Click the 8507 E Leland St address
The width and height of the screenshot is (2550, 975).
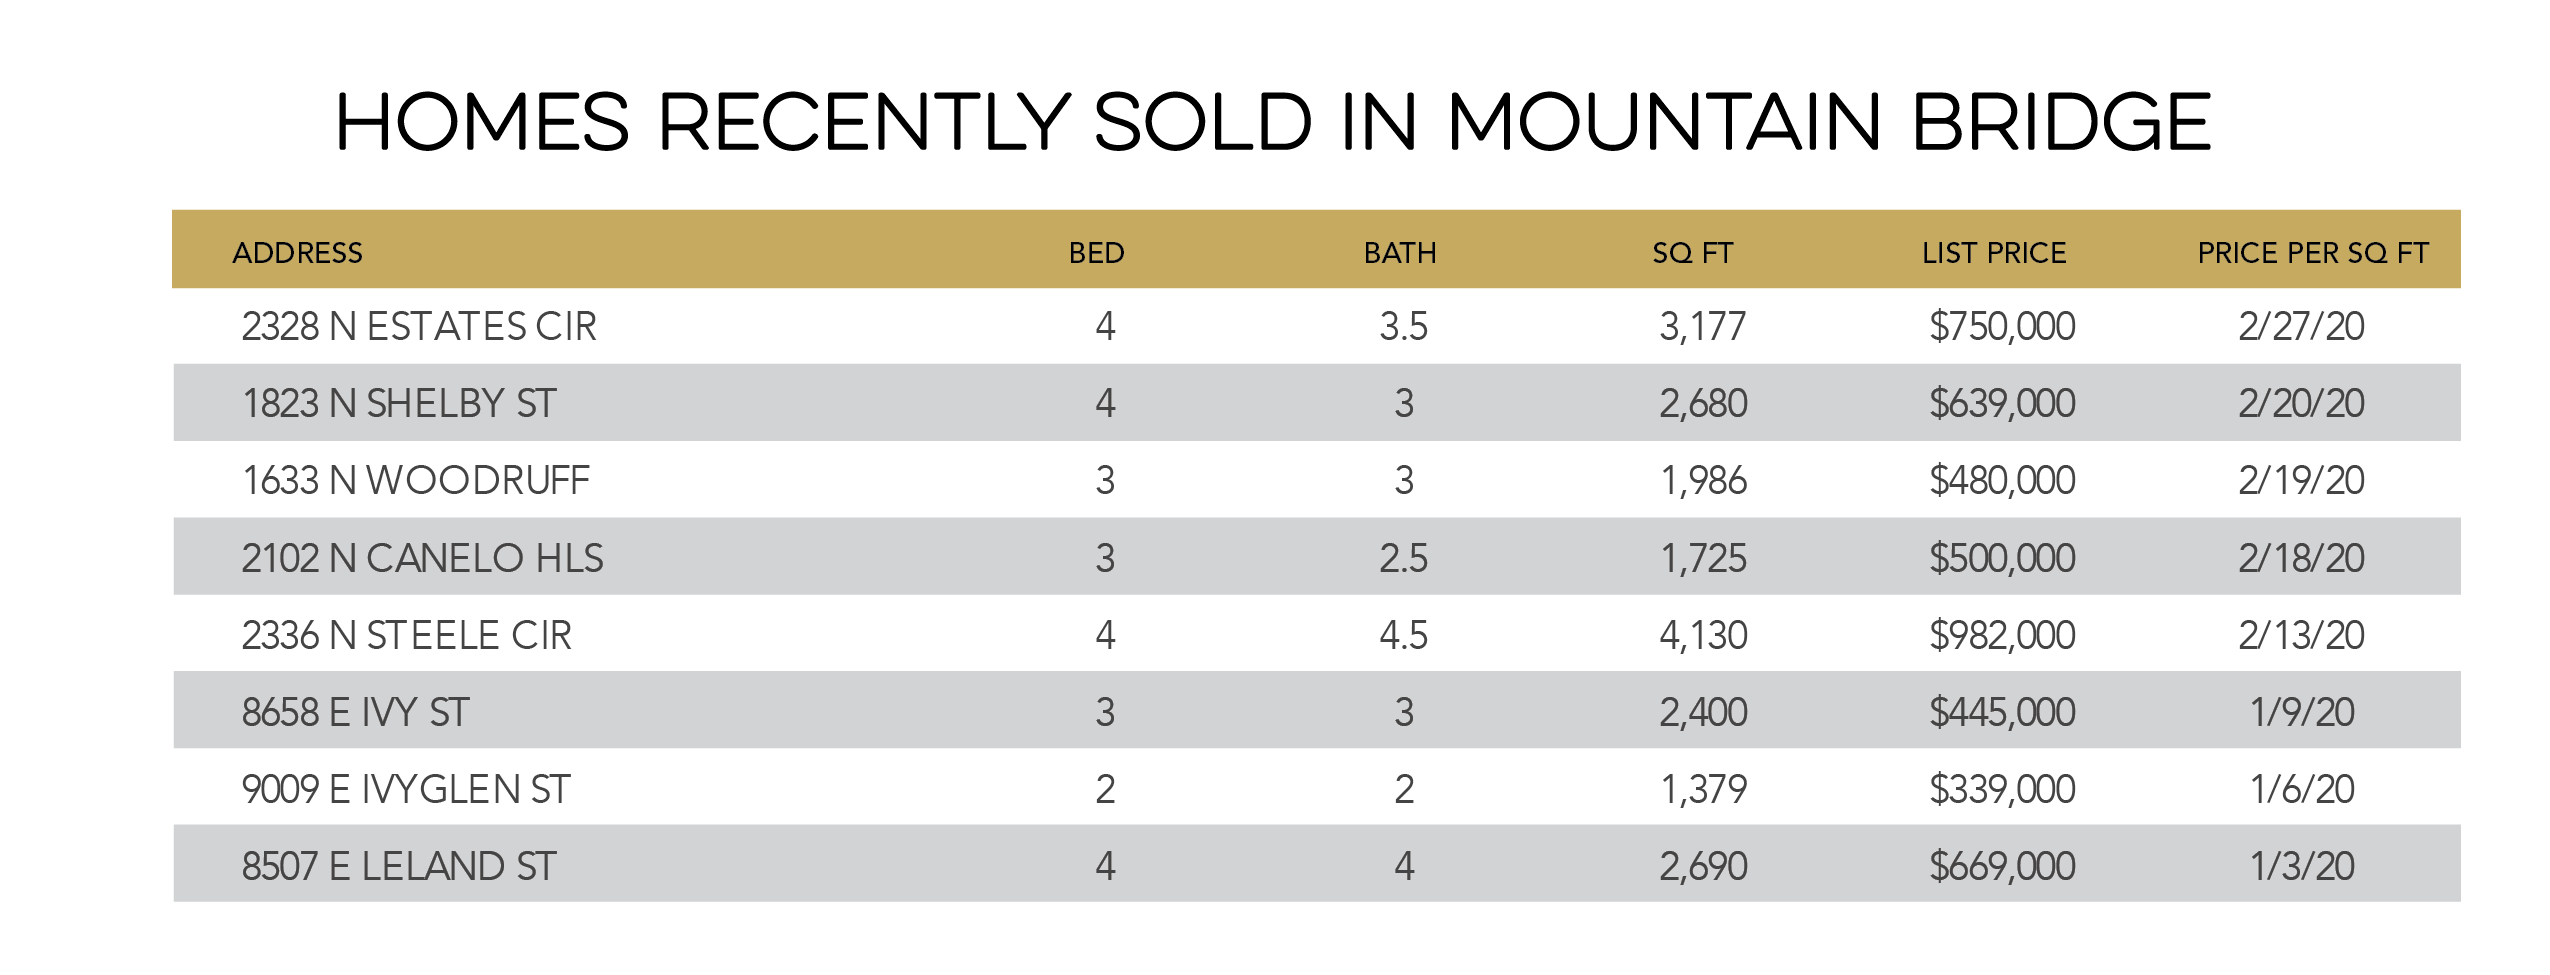click(398, 866)
